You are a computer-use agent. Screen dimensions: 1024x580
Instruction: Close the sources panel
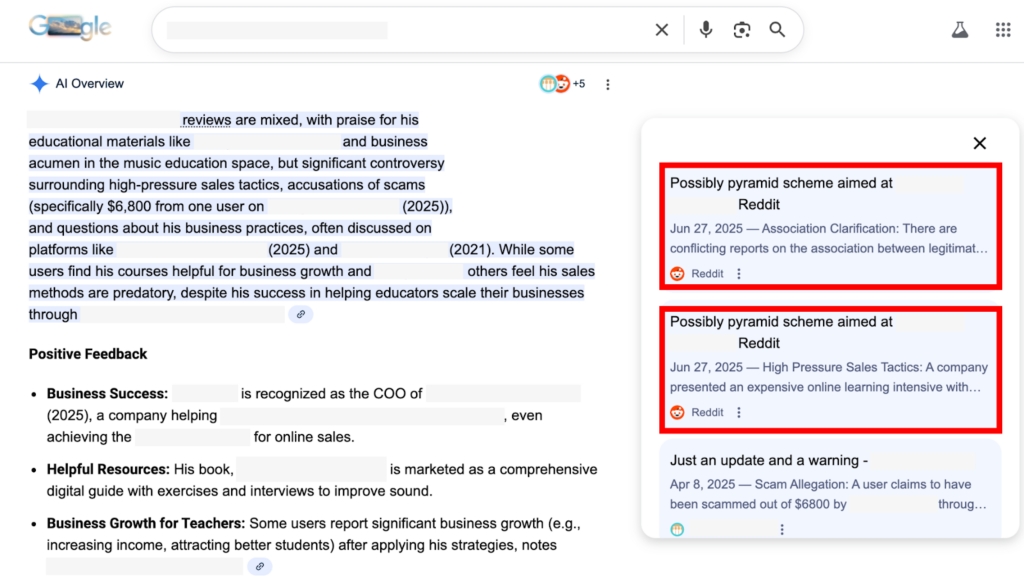point(979,143)
